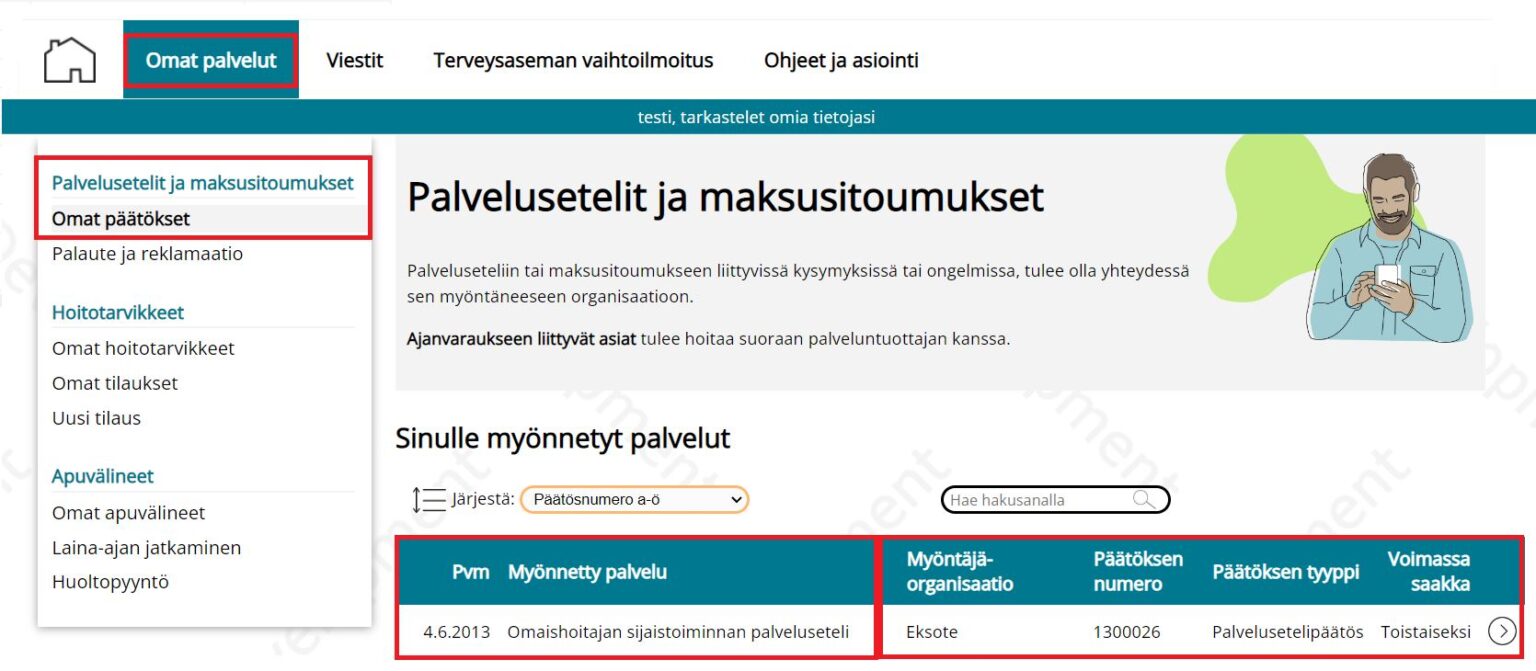The height and width of the screenshot is (671, 1536).
Task: Open Omat tilaukset page
Action: 115,383
